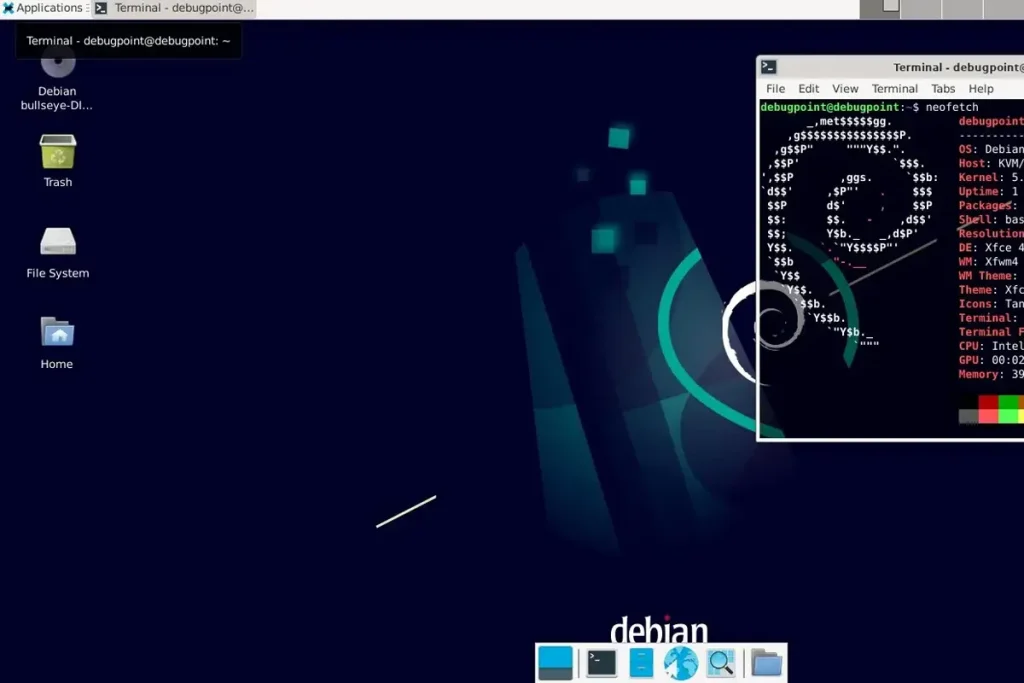Open the Home folder from the dock

coord(765,662)
